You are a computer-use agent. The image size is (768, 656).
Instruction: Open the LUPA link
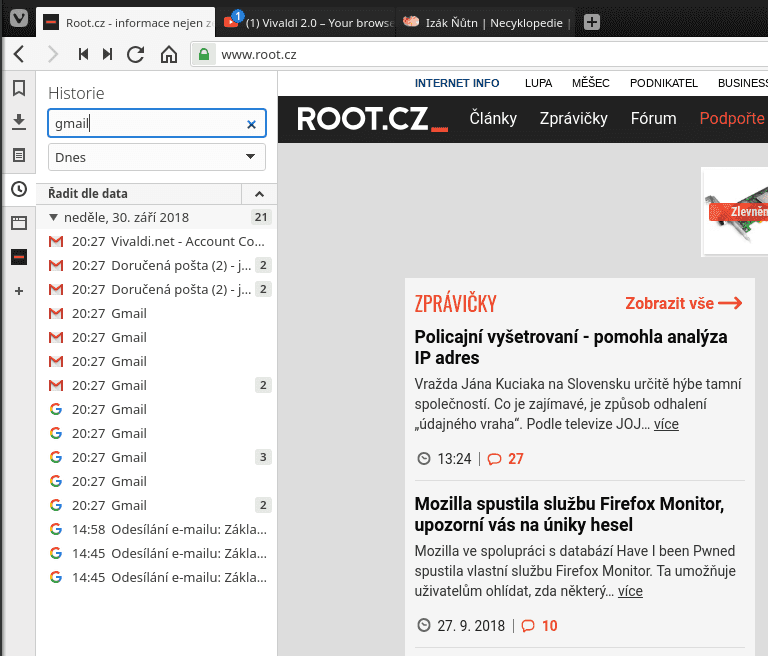point(538,83)
